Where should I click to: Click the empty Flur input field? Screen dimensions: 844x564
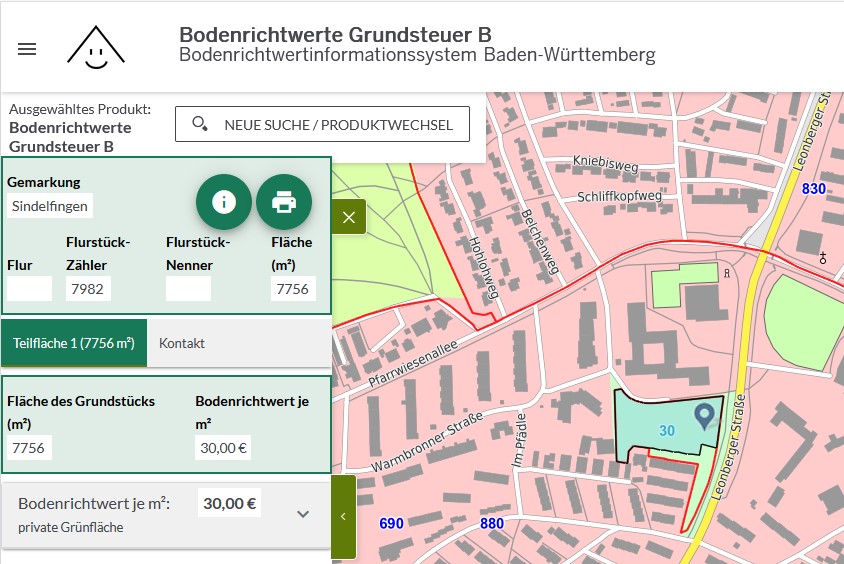point(29,289)
